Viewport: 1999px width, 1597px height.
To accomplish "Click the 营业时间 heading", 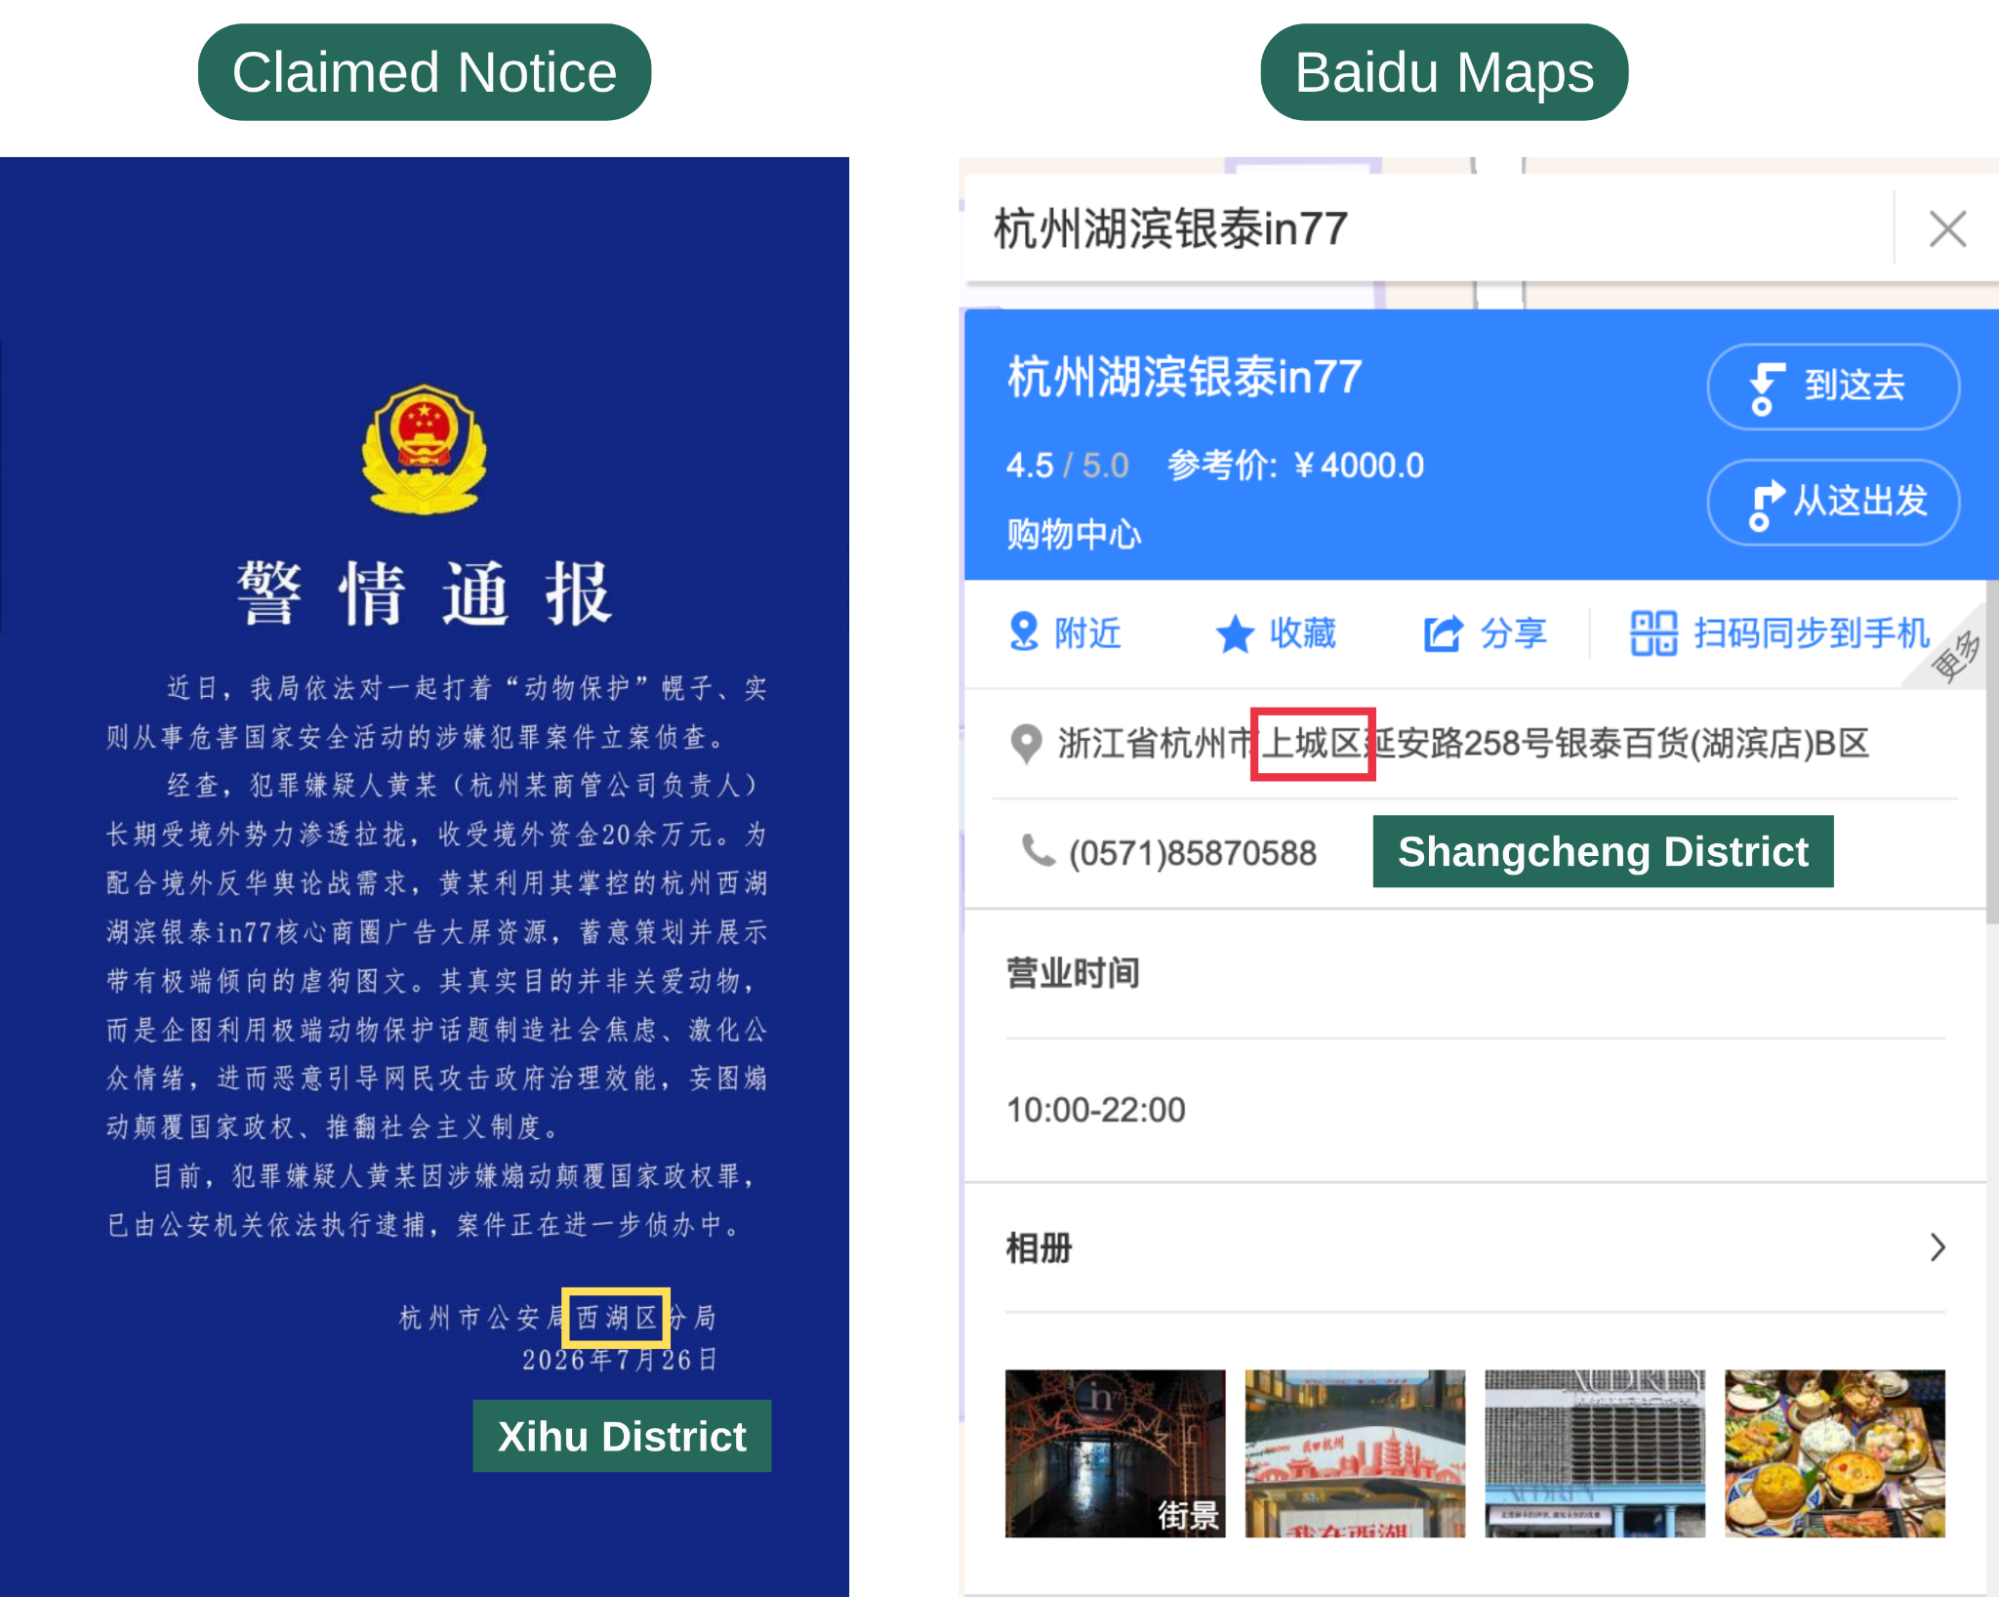I will 1073,972.
